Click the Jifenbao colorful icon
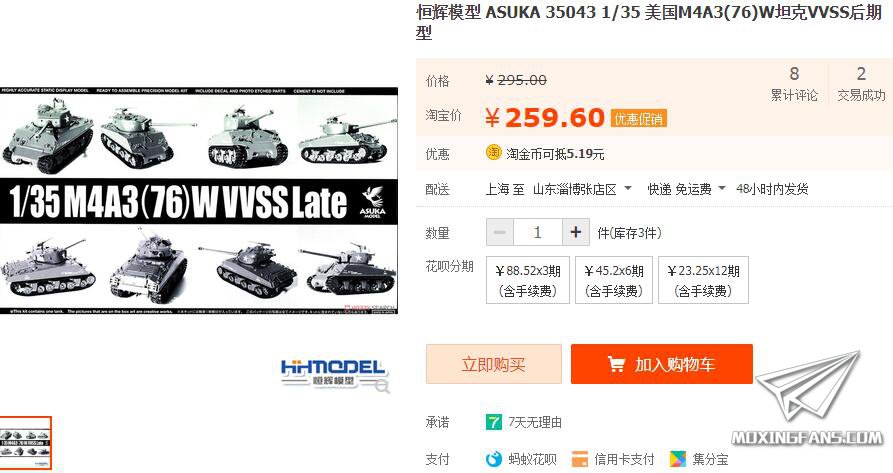This screenshot has width=893, height=473. point(678,459)
